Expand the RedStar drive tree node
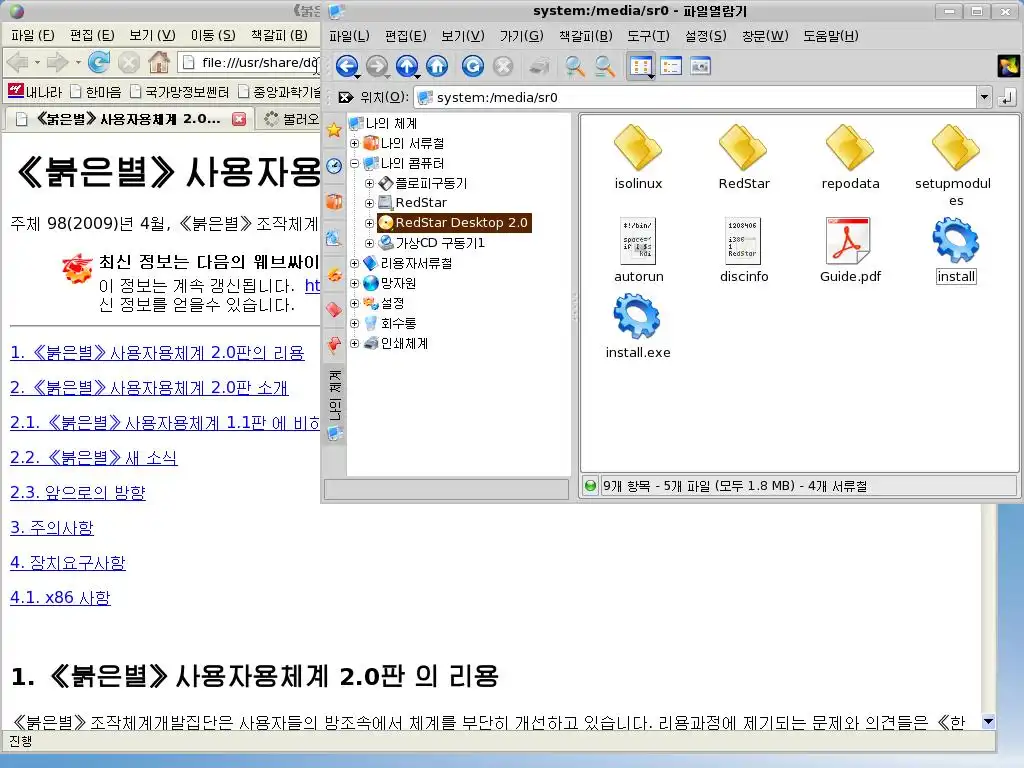The width and height of the screenshot is (1024, 768). pos(370,203)
